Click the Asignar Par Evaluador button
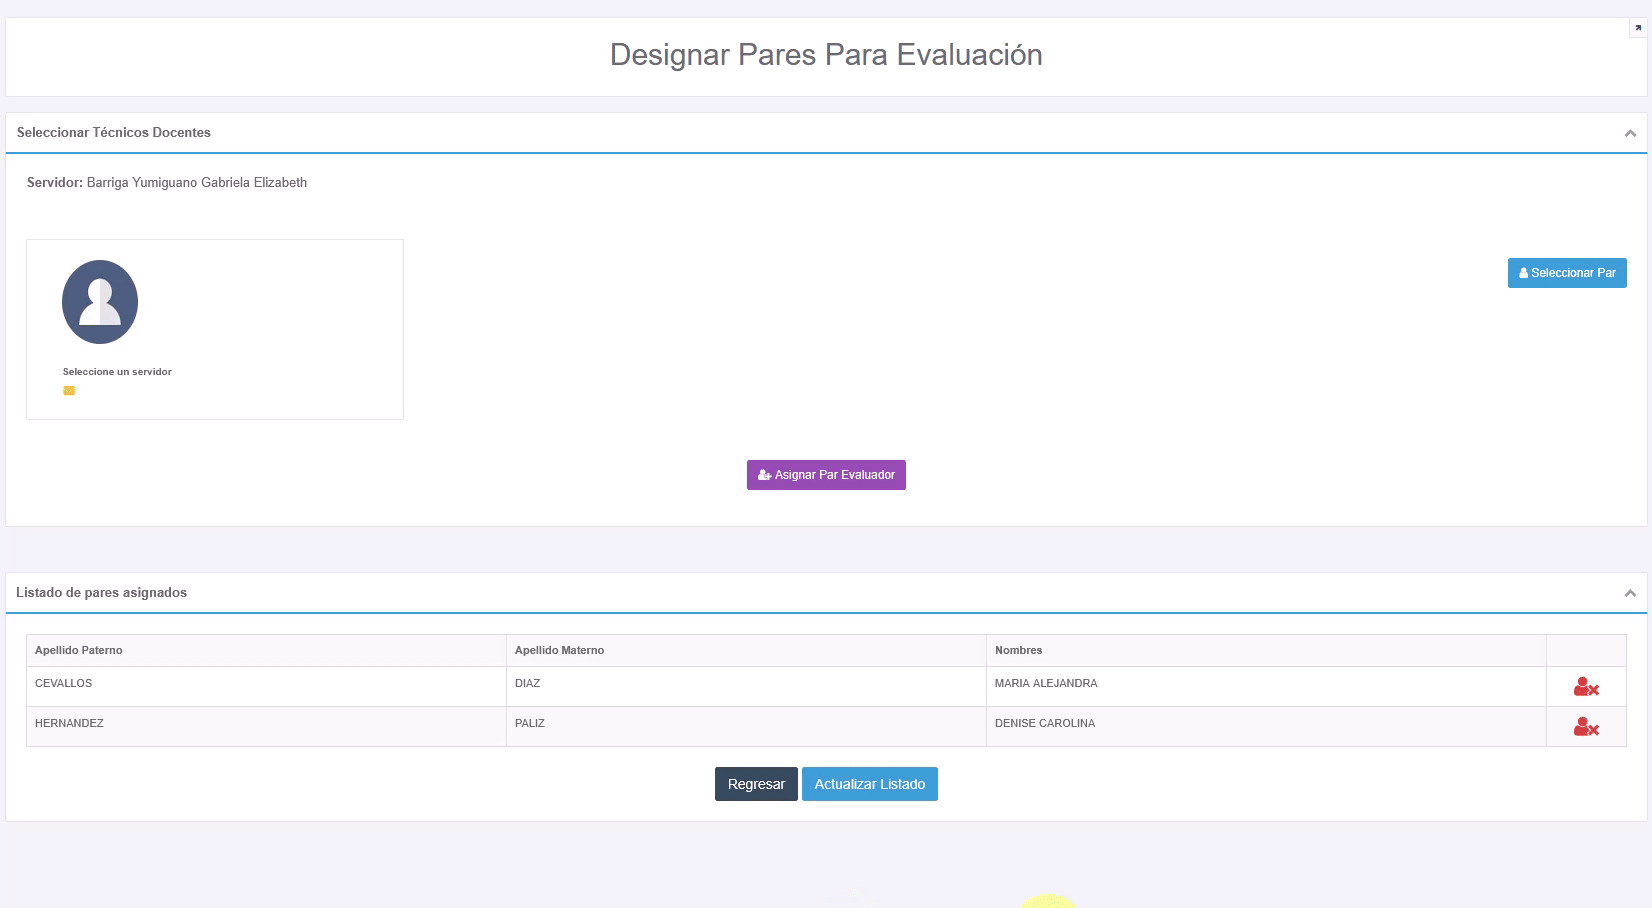Screen dimensions: 1652x908 pyautogui.click(x=826, y=475)
